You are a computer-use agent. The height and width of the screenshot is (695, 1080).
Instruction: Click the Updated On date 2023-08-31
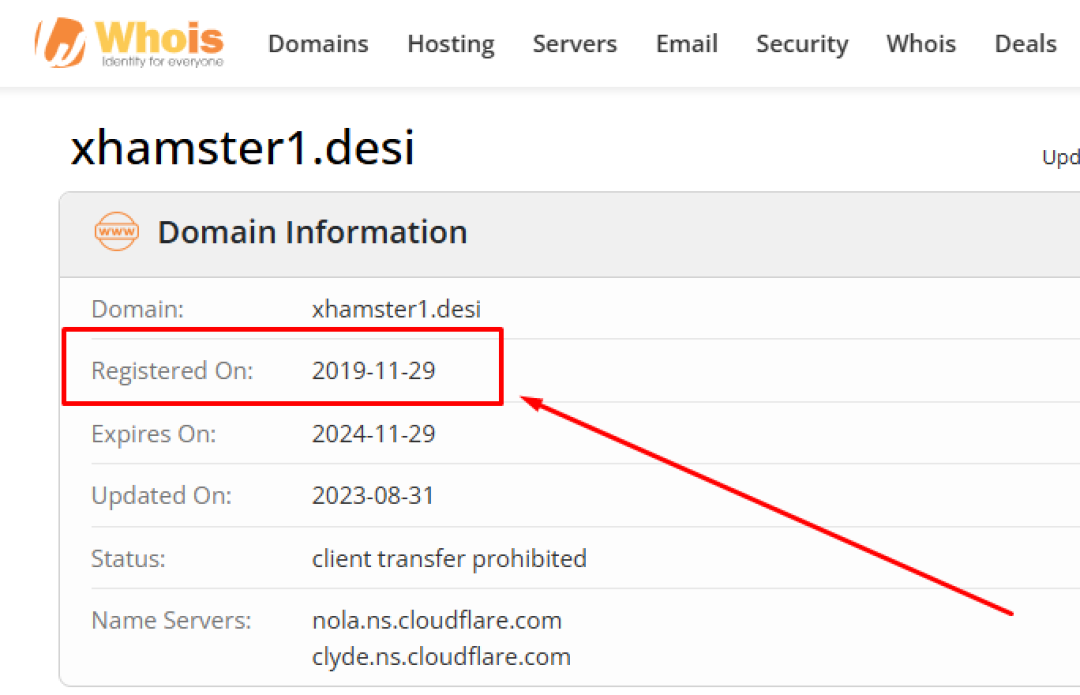point(373,496)
